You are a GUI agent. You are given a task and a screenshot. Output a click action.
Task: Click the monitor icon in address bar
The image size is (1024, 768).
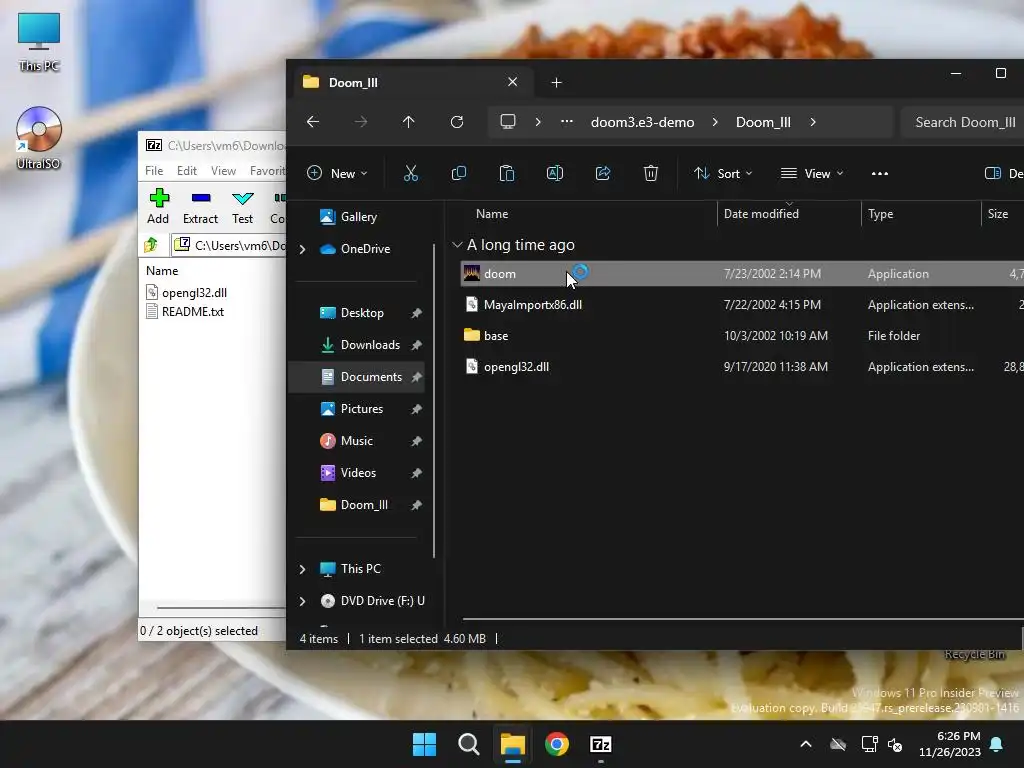508,122
